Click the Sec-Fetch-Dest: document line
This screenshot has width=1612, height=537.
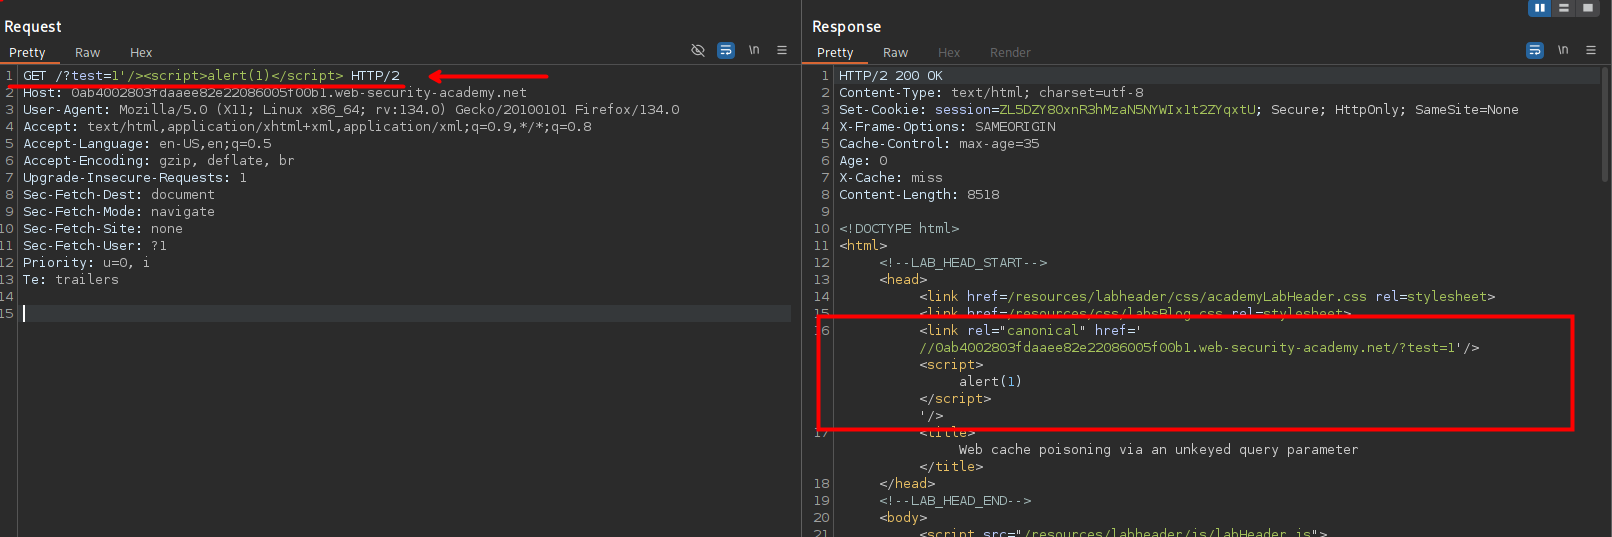pos(119,195)
